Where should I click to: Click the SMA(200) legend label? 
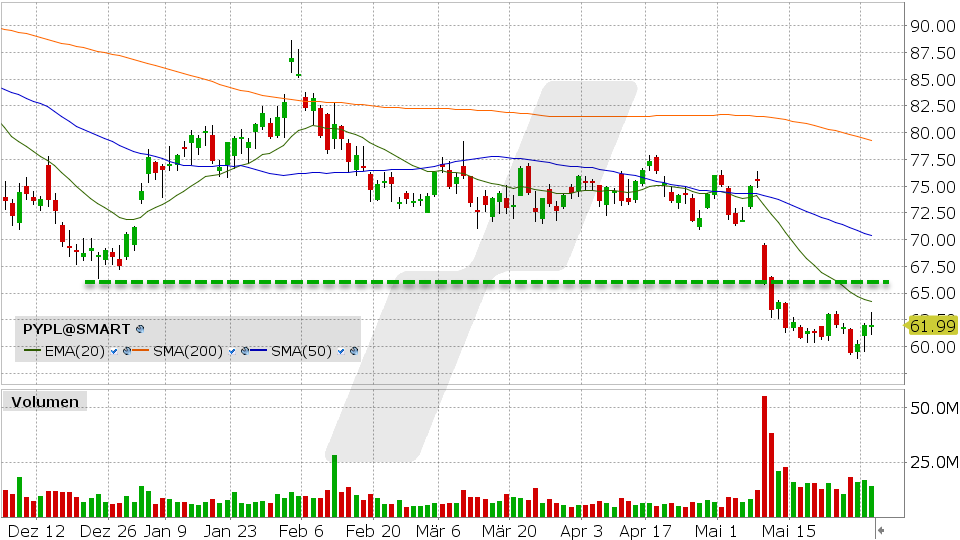[188, 351]
